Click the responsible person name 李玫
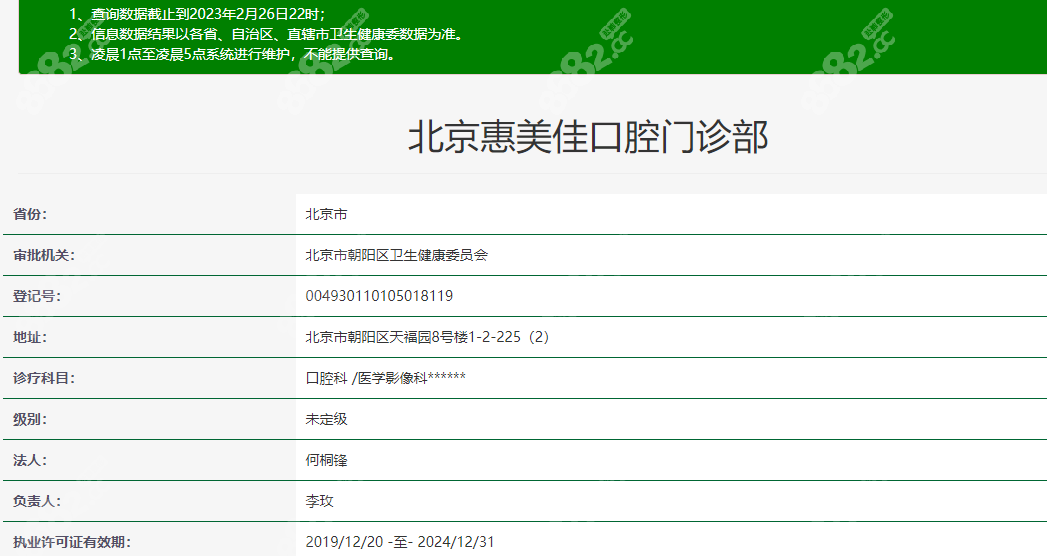 pos(319,501)
